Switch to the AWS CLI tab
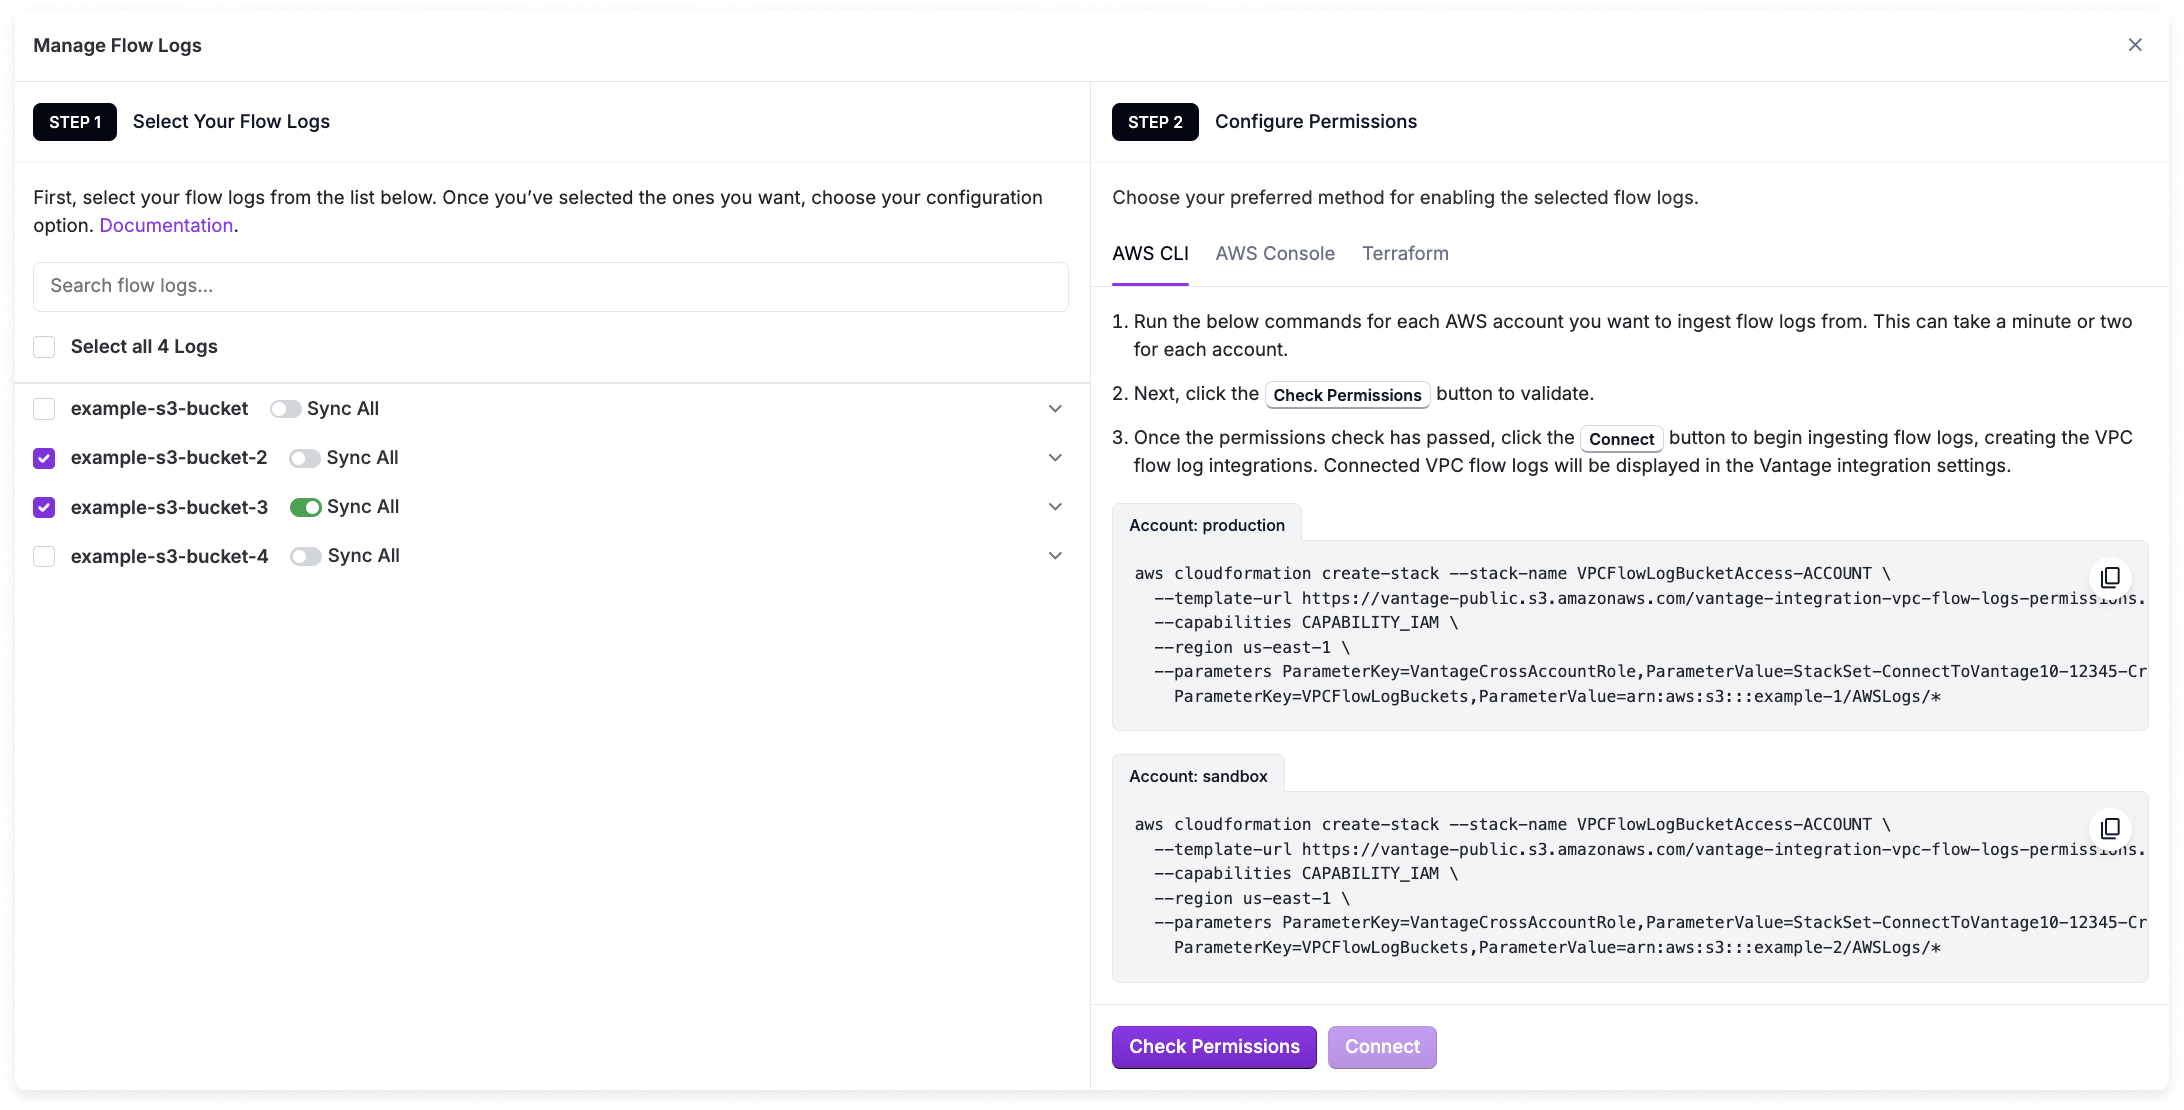This screenshot has width=2184, height=1110. pyautogui.click(x=1150, y=254)
